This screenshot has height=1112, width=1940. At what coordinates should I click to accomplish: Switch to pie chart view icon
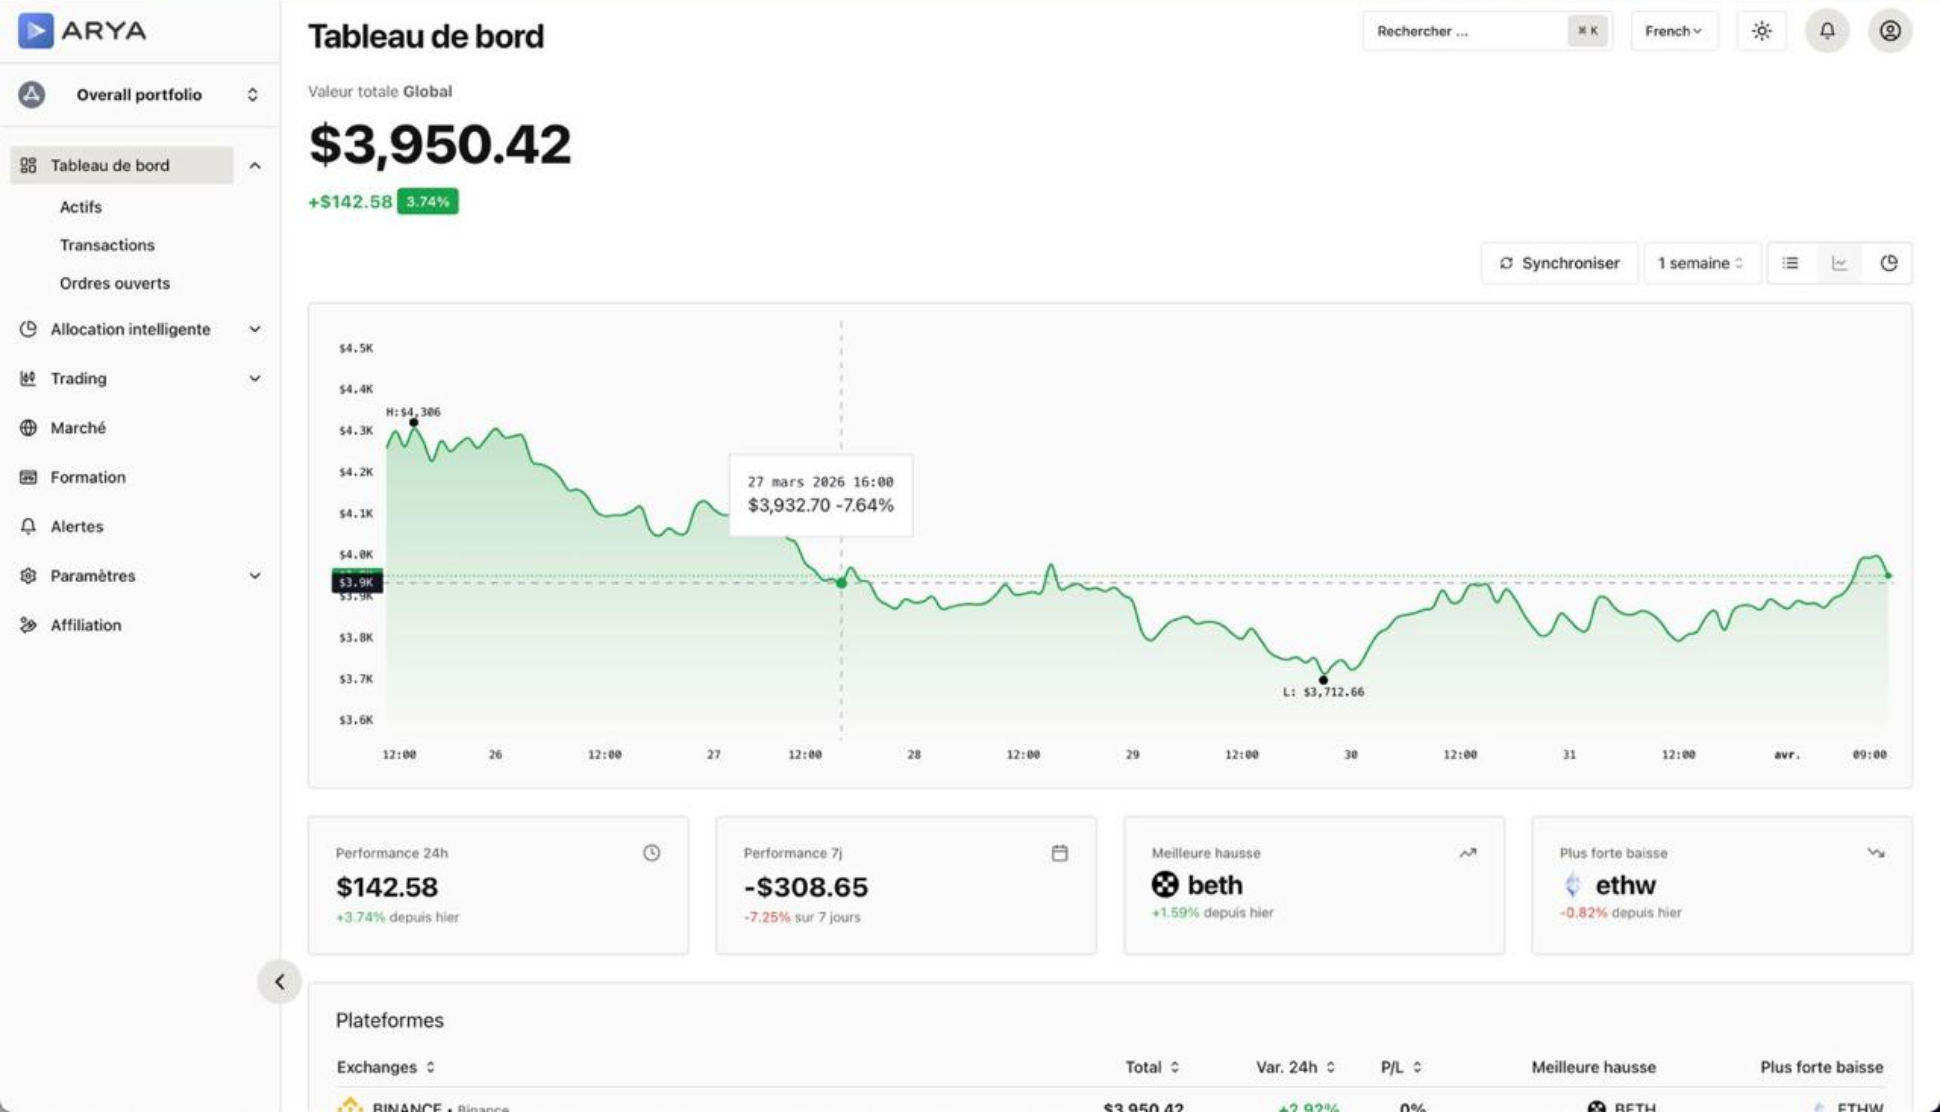click(x=1888, y=263)
